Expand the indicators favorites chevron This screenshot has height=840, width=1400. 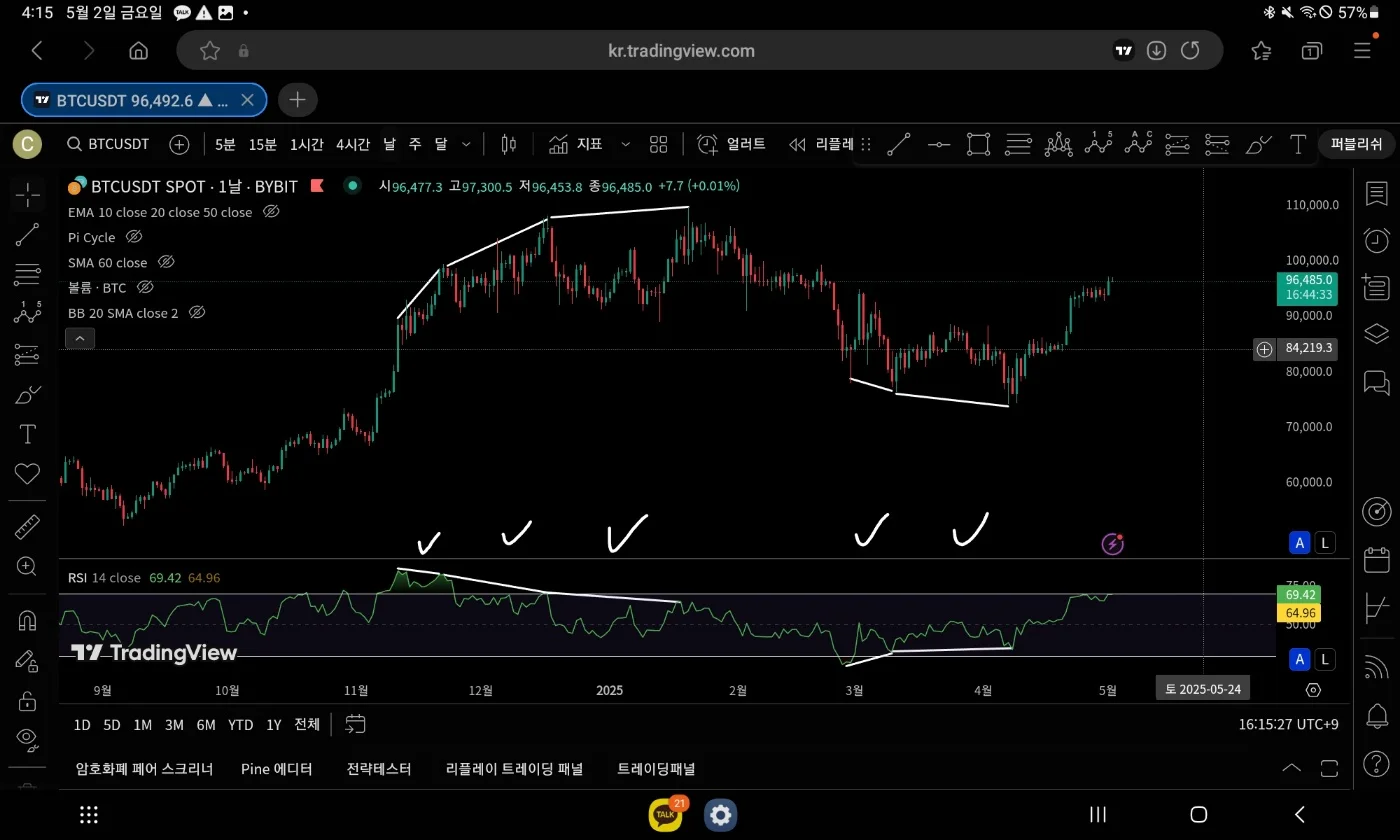(626, 144)
